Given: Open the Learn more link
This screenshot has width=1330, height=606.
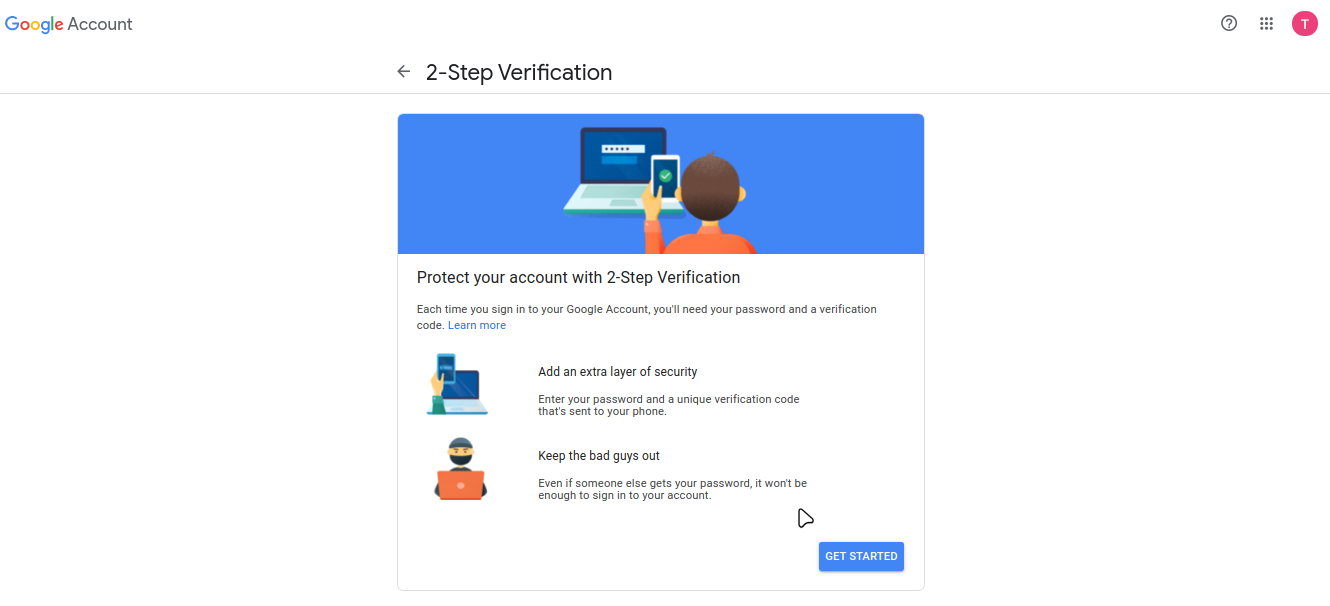Looking at the screenshot, I should 477,326.
